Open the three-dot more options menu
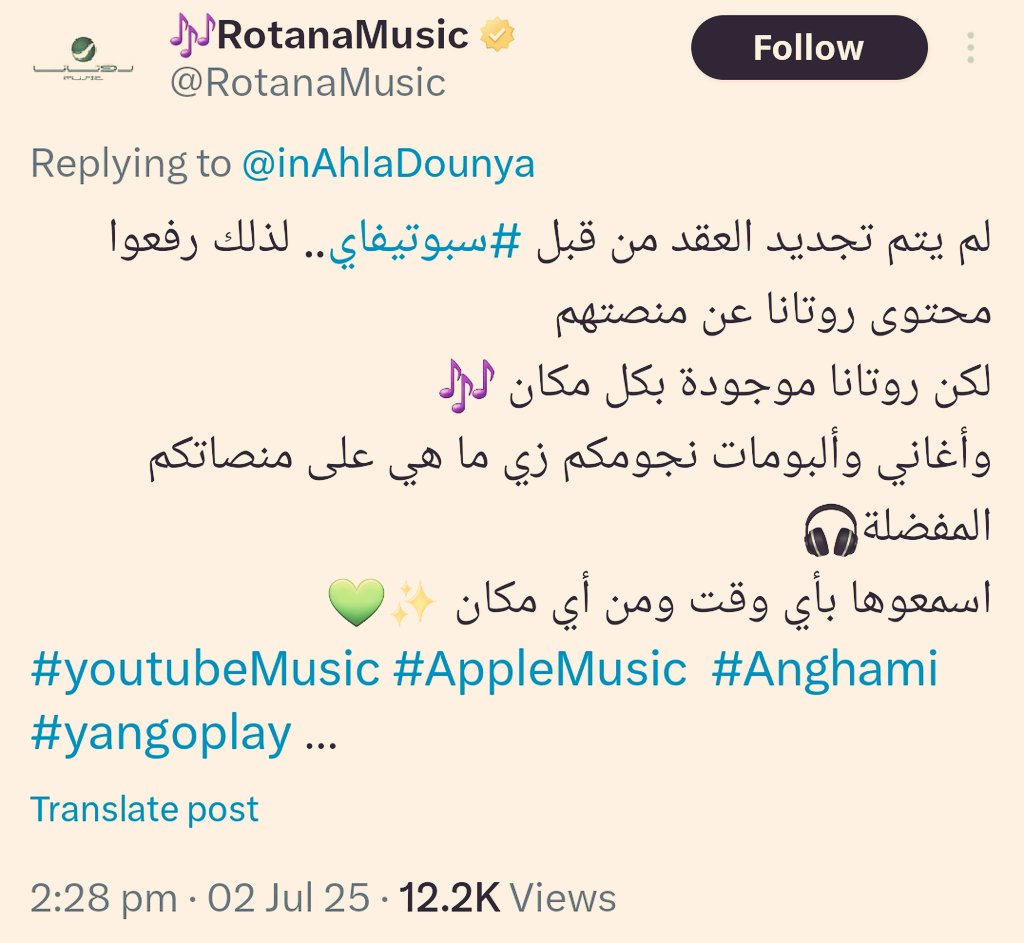 pyautogui.click(x=971, y=48)
